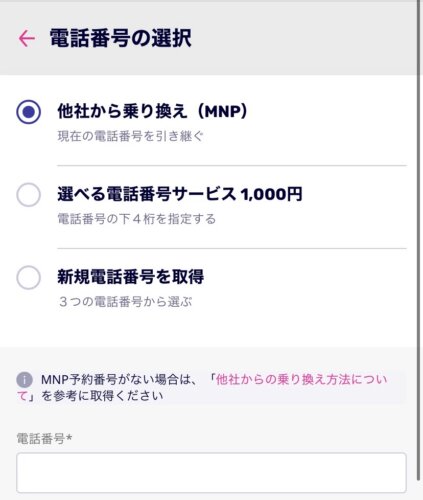Click the vertical scrollbar on the right edge
Screen dimensions: 423x500
point(419,240)
